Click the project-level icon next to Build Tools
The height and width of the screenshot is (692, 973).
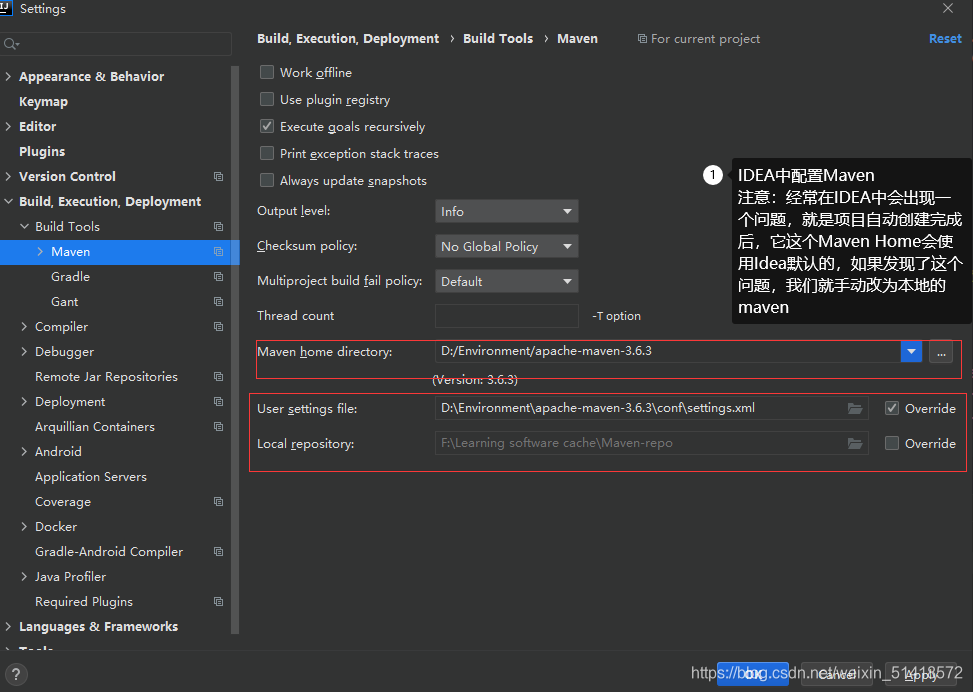point(218,227)
